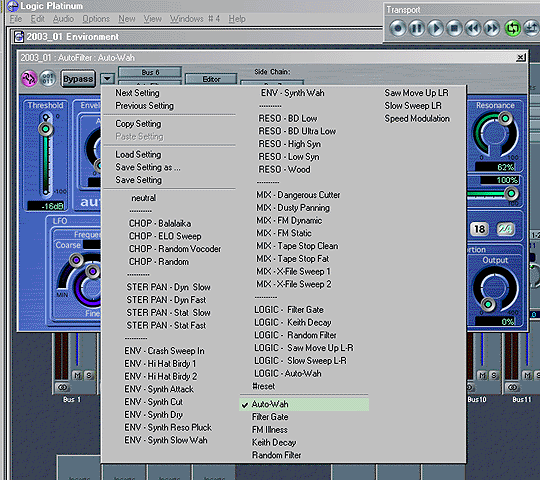
Task: Select RESO - Wood preset
Action: coord(284,169)
